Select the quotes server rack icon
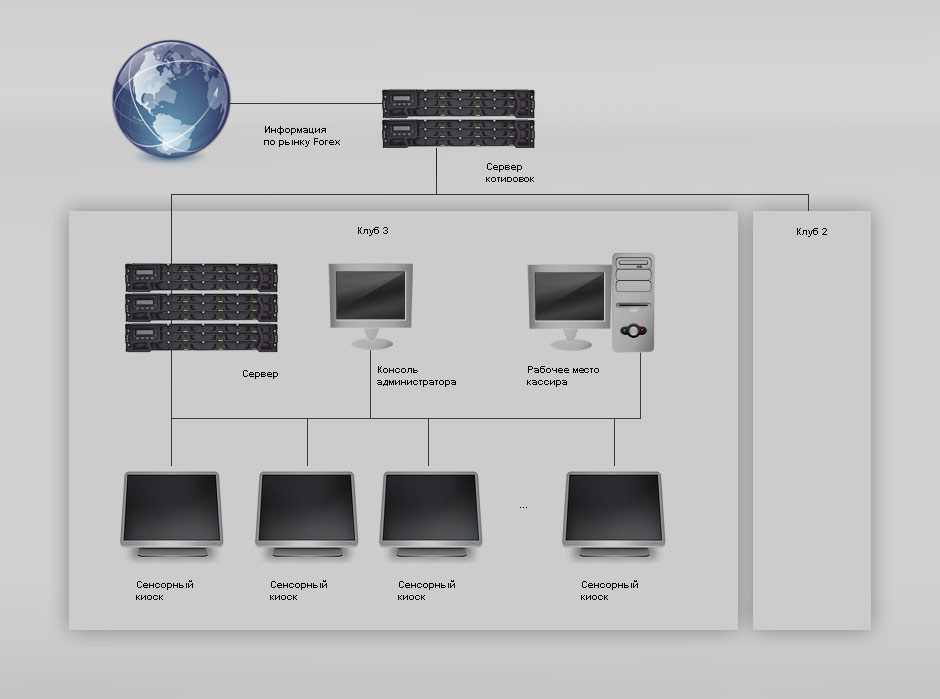Image resolution: width=940 pixels, height=699 pixels. (458, 118)
